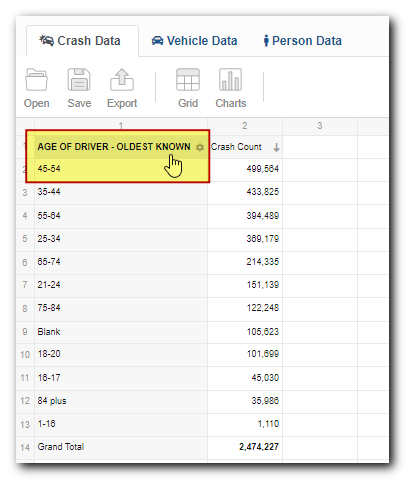Toggle sort arrow on Crash Count column

tap(276, 147)
